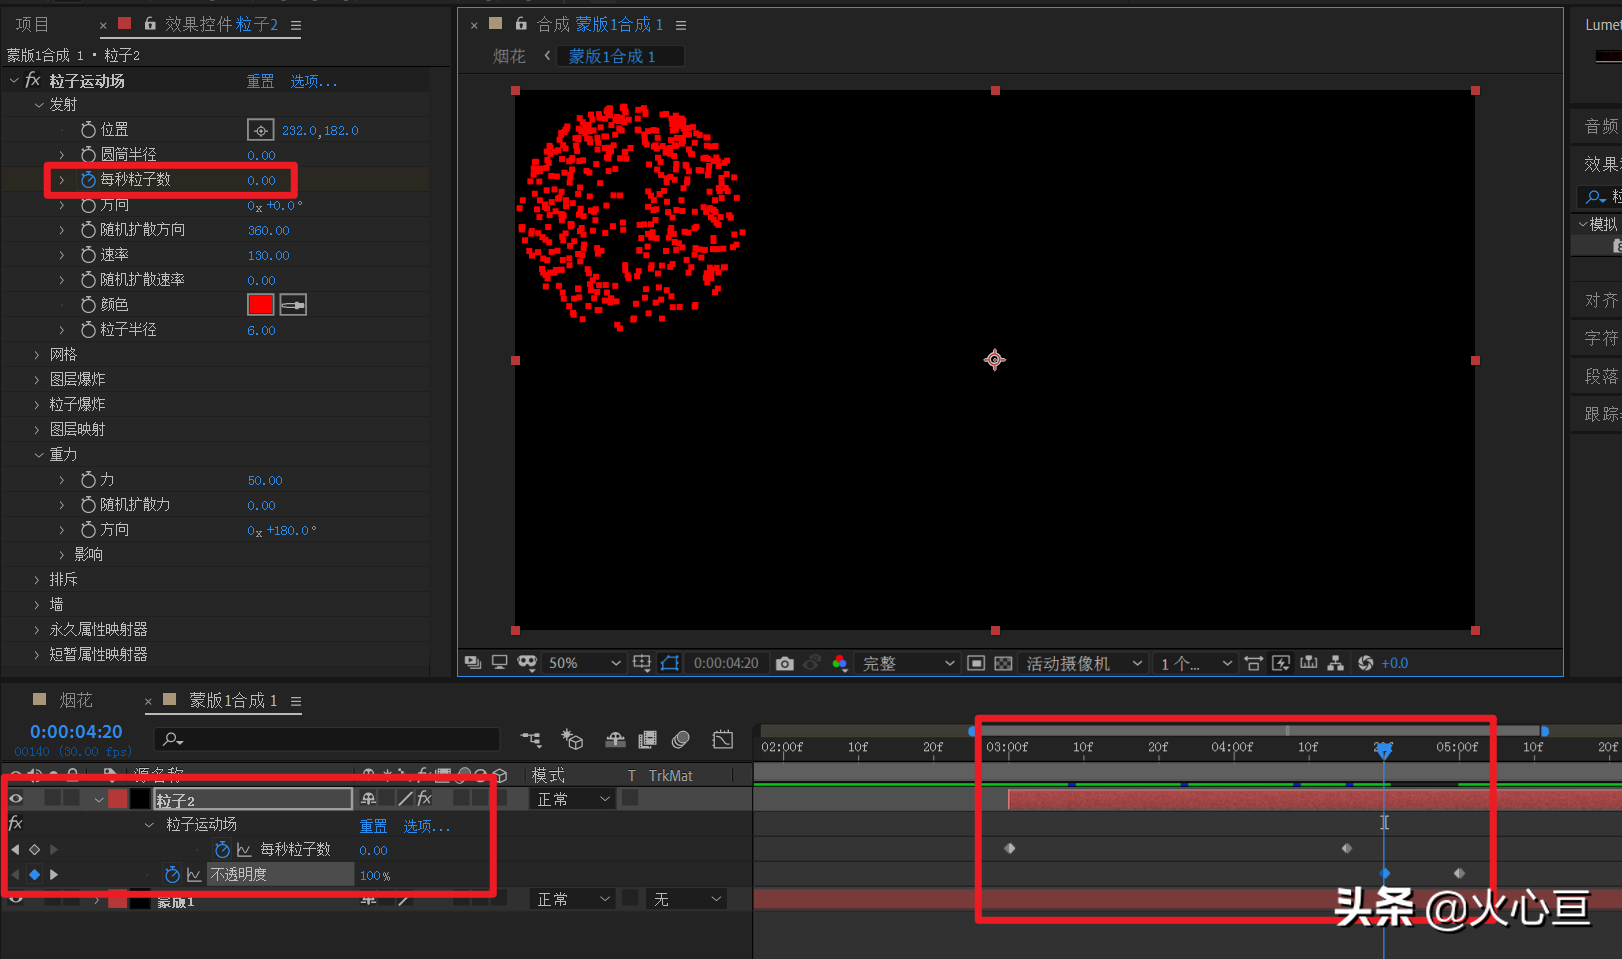Screen dimensions: 1622x959
Task: Click the work area end handle
Action: point(1545,731)
